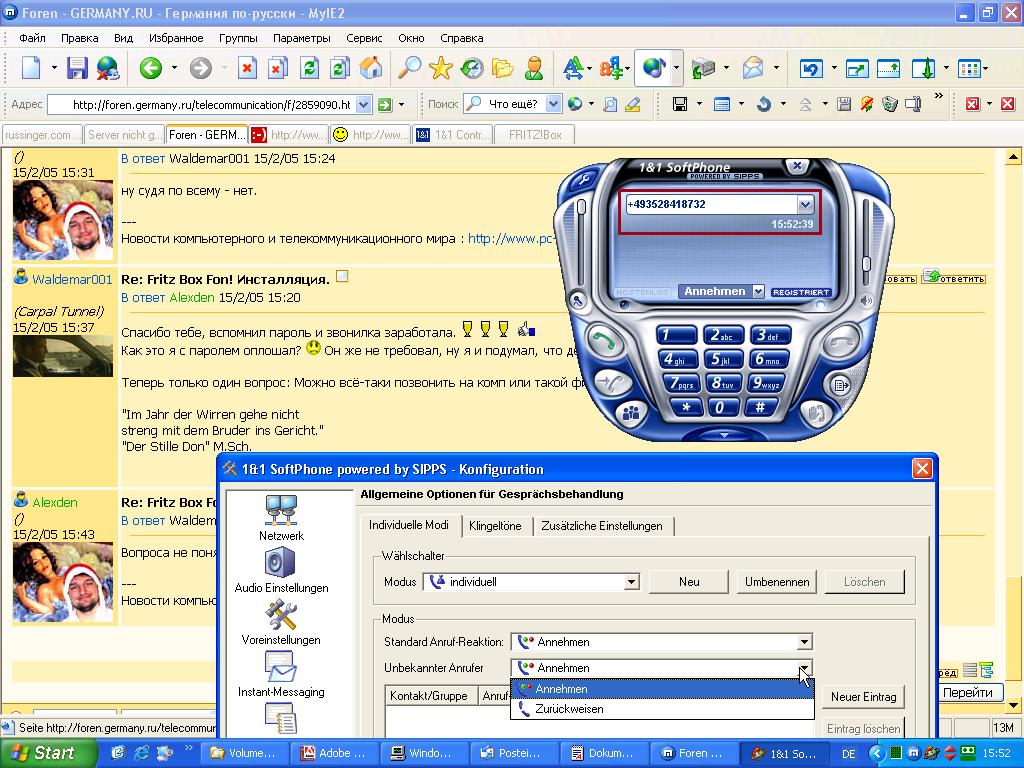Open the http://www.pc news link
1024x768 pixels.
pyautogui.click(x=510, y=238)
